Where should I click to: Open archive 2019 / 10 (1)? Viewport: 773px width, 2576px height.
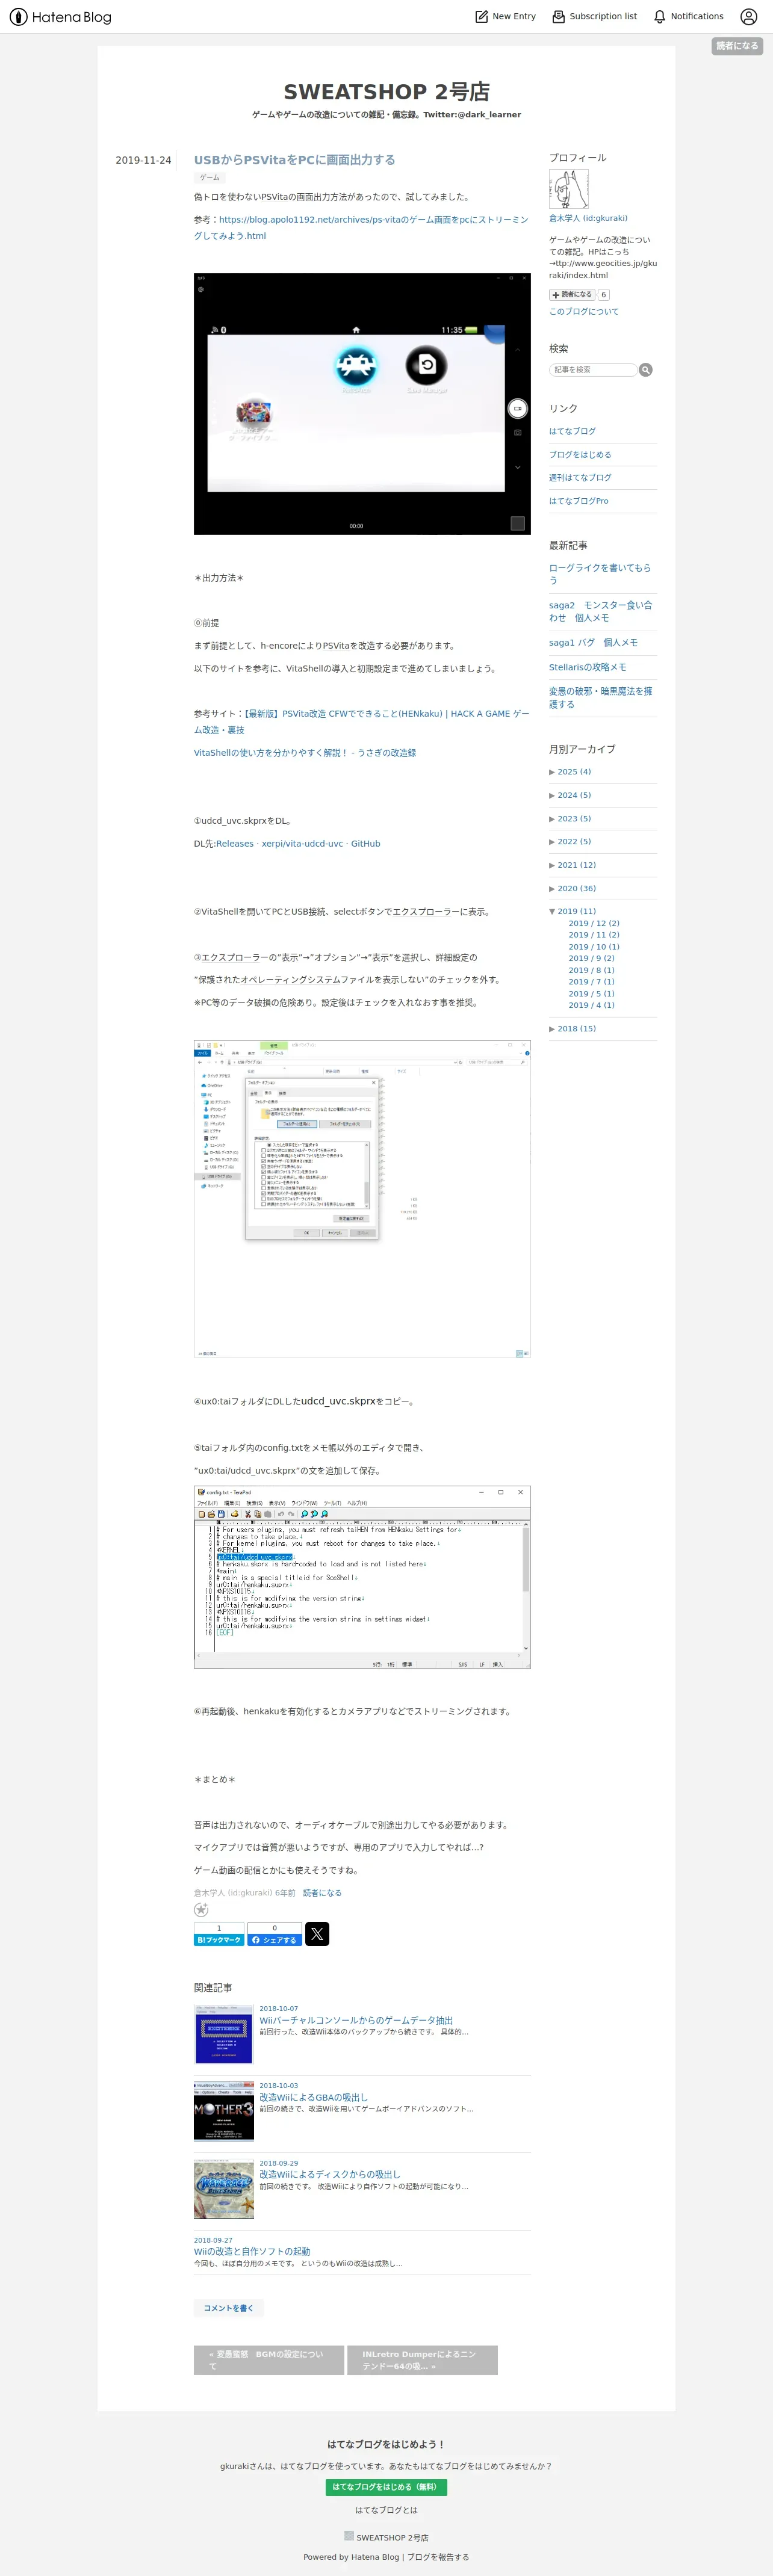pos(594,947)
